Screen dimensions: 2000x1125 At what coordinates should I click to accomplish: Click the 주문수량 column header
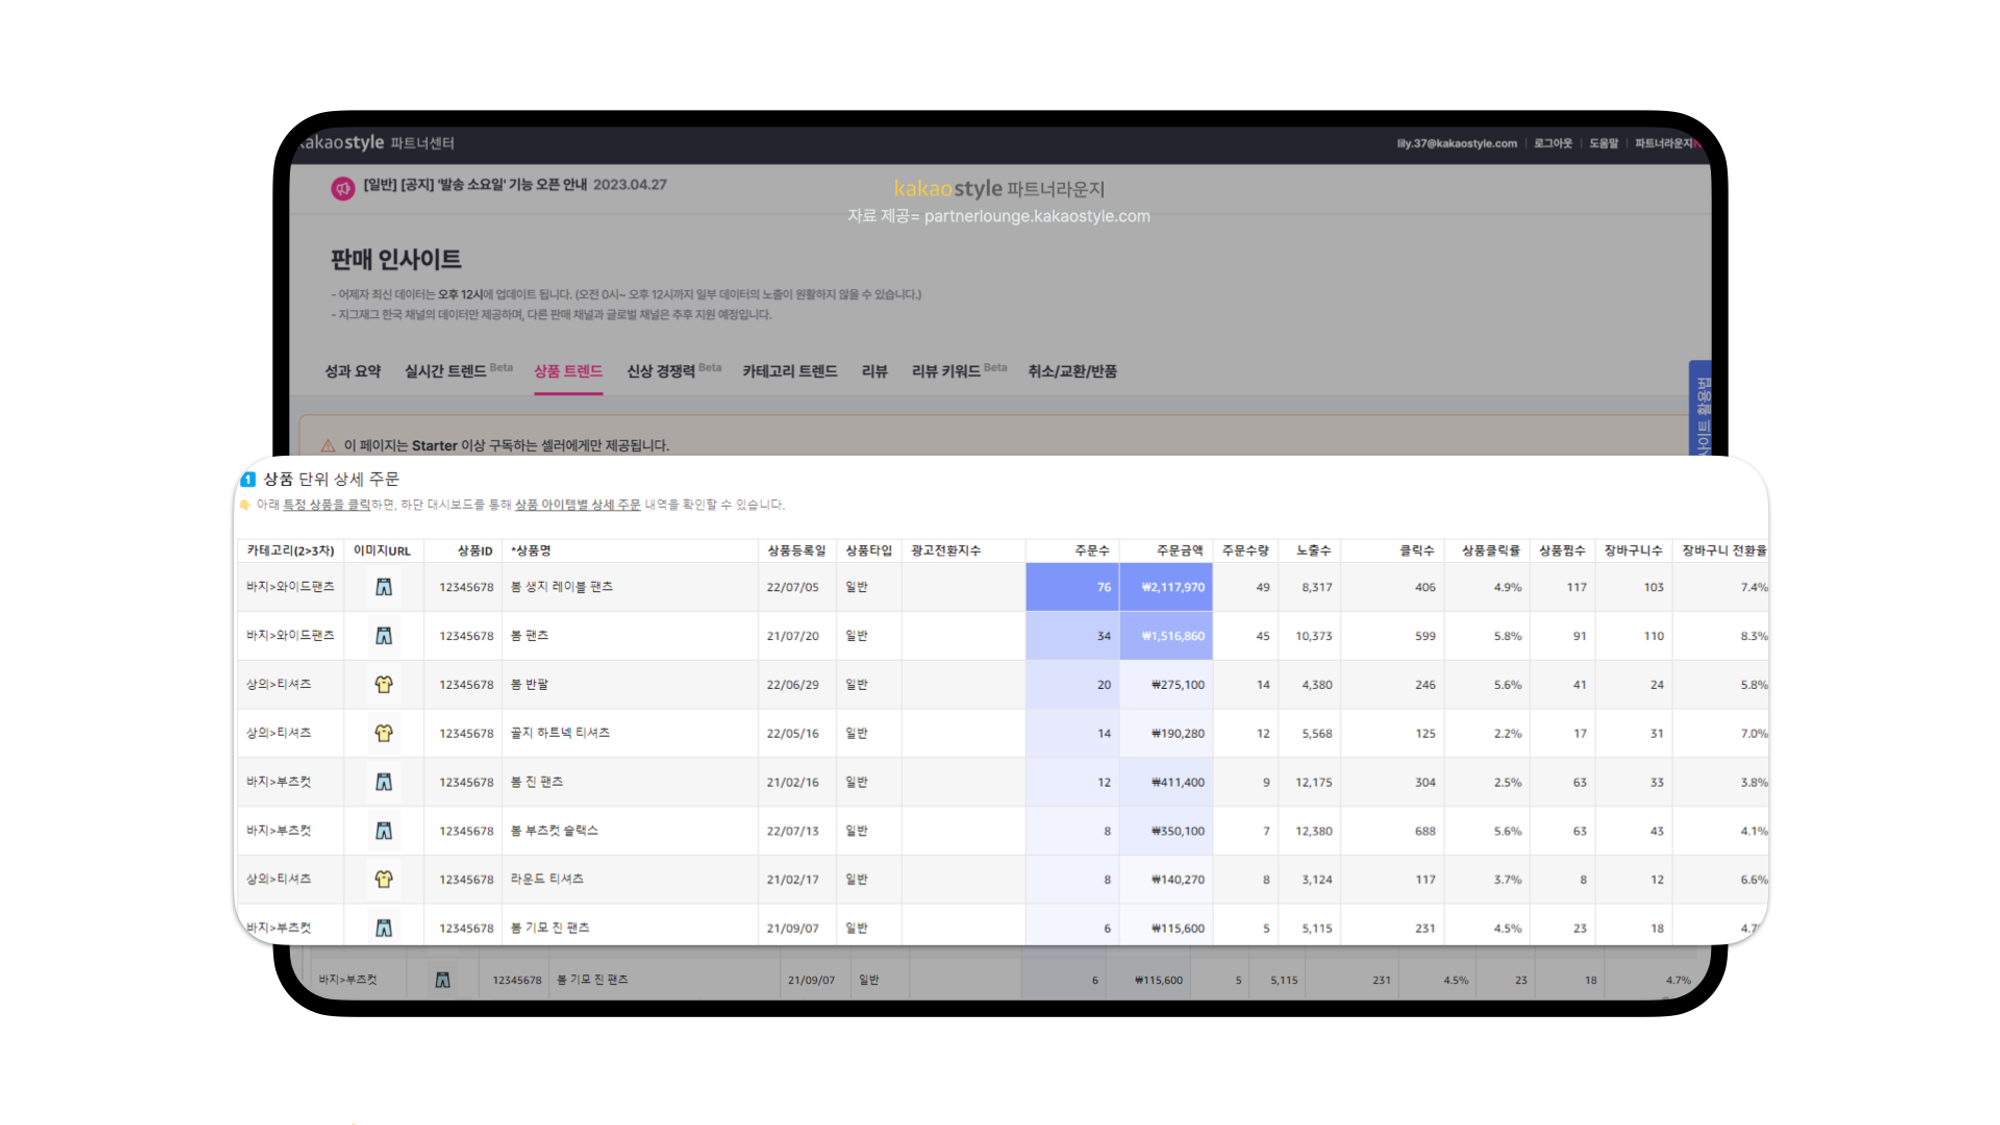(x=1245, y=551)
